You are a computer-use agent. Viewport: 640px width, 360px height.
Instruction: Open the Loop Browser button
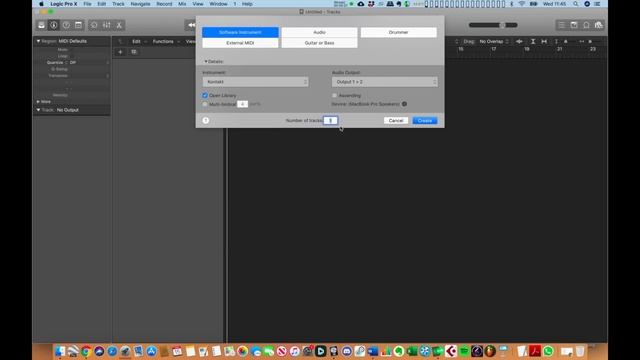(586, 25)
